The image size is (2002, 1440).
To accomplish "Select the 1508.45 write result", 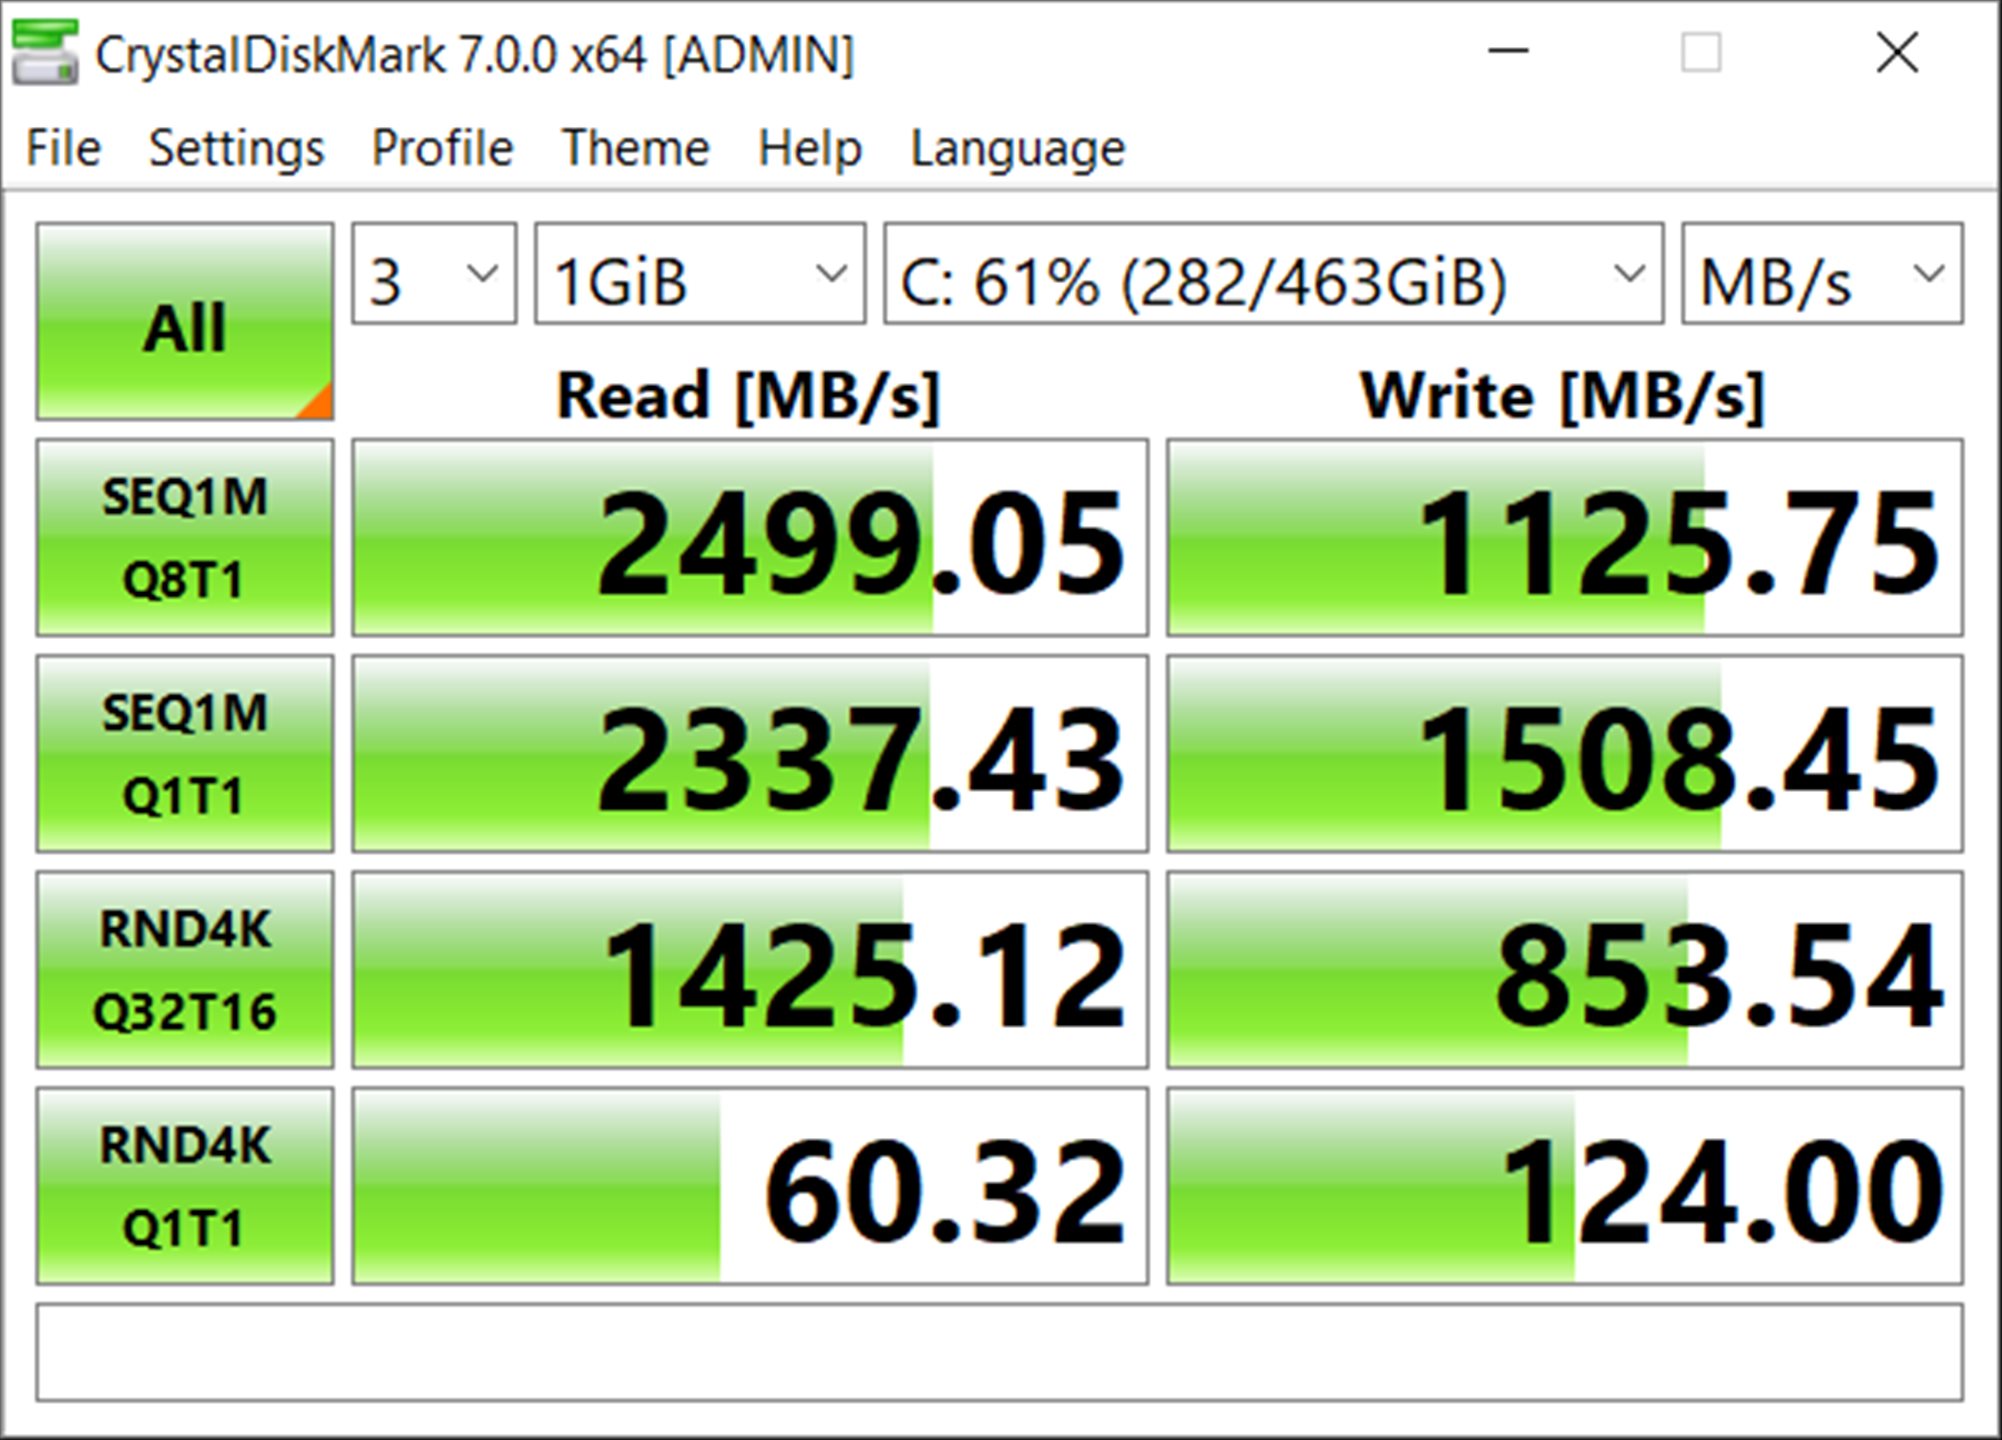I will pos(1565,753).
